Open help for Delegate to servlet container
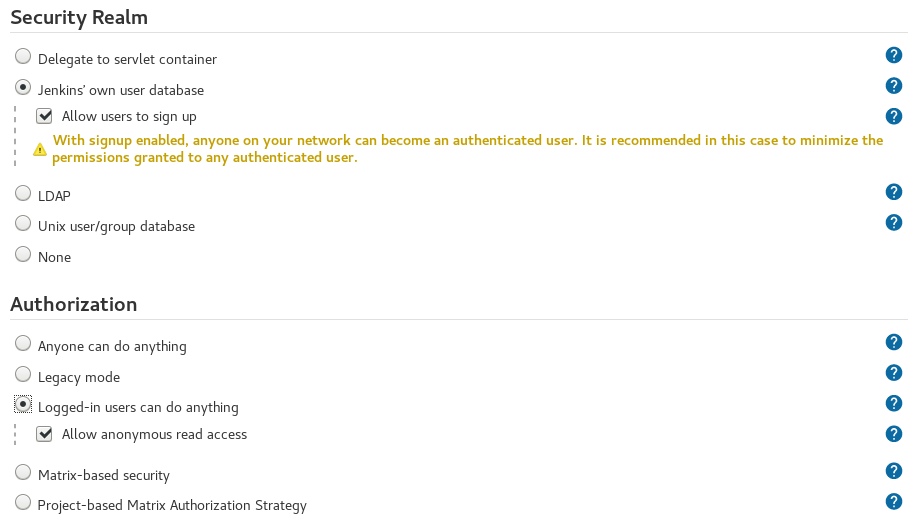 pos(894,55)
